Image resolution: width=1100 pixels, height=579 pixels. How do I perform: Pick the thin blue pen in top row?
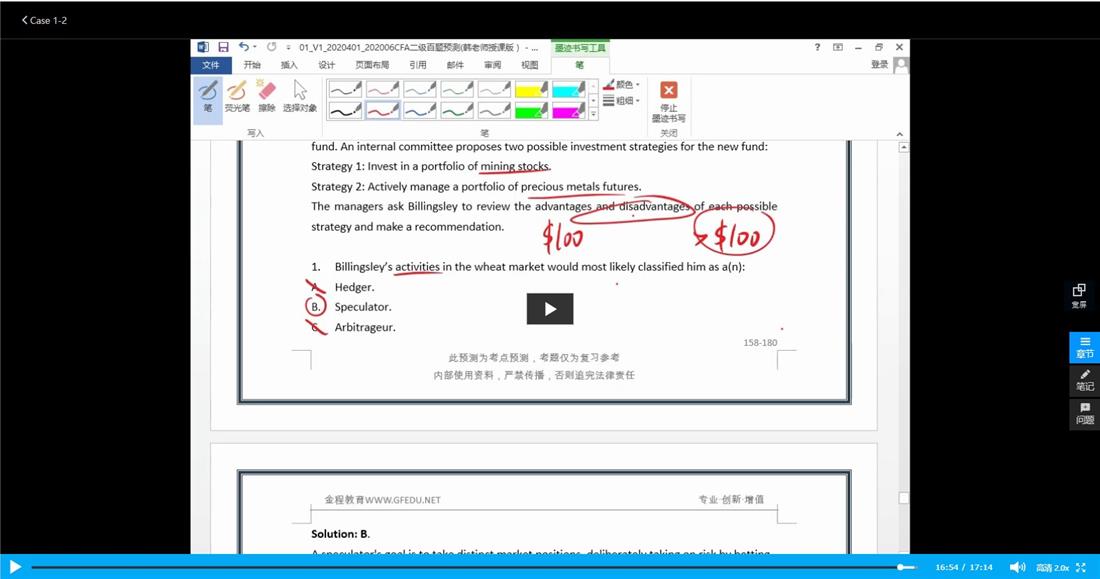pyautogui.click(x=420, y=90)
